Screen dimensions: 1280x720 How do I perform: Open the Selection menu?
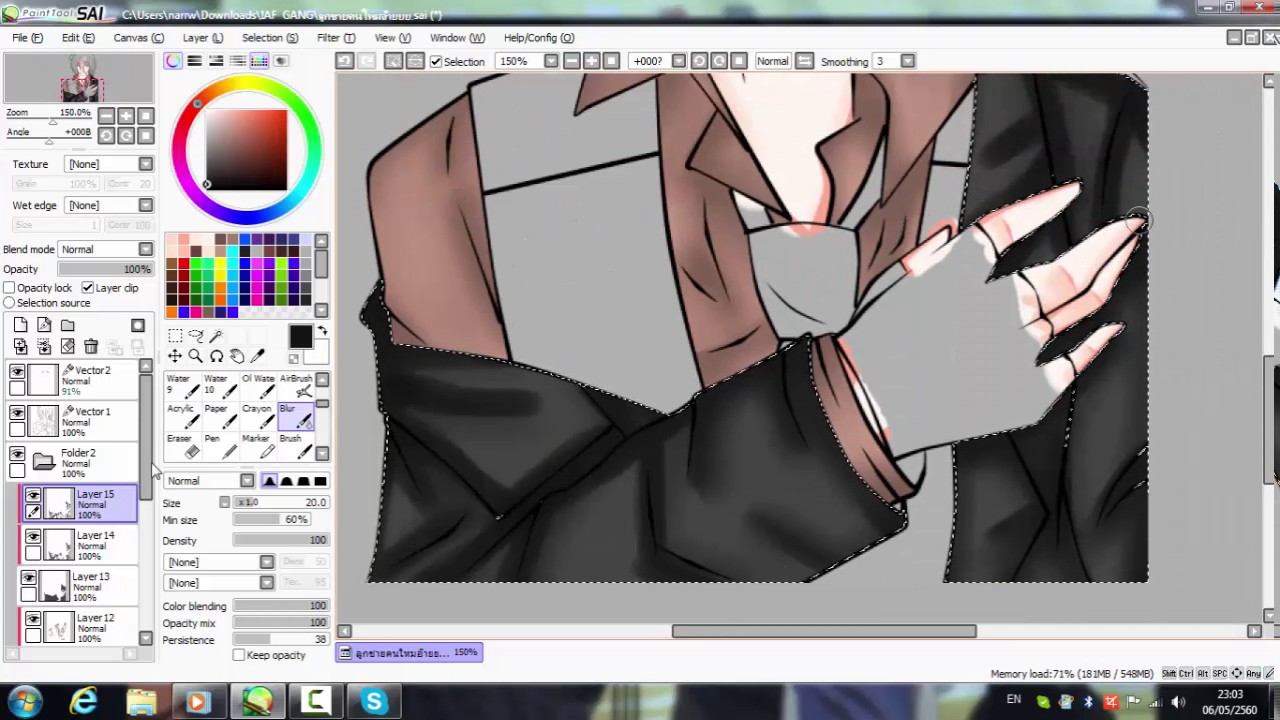pos(270,38)
